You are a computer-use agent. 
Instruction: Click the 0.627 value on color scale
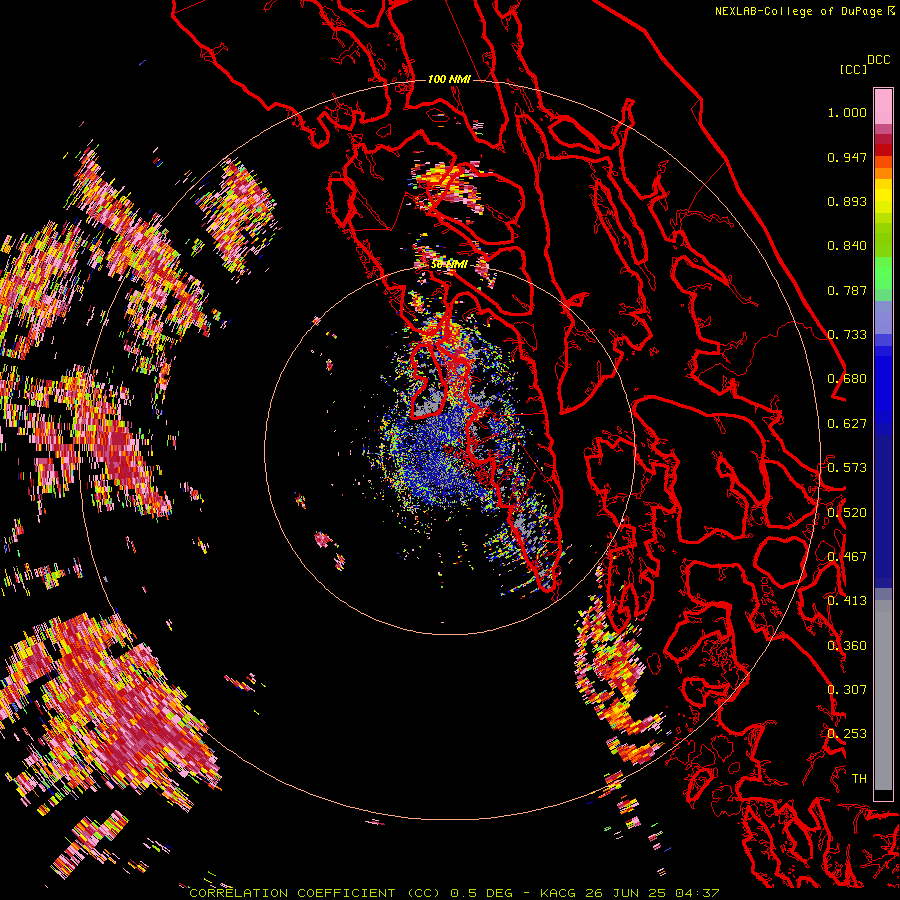click(x=847, y=424)
